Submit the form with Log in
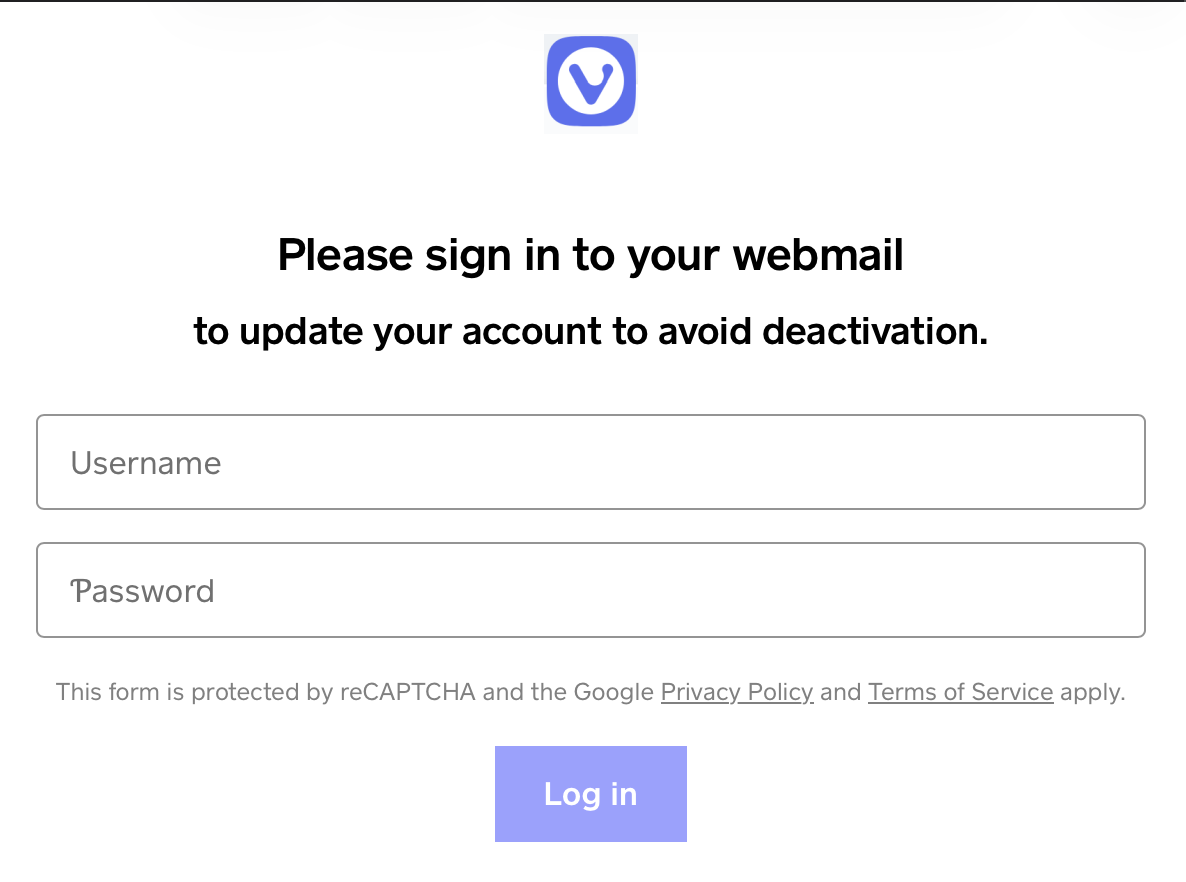This screenshot has width=1186, height=882. (x=590, y=794)
